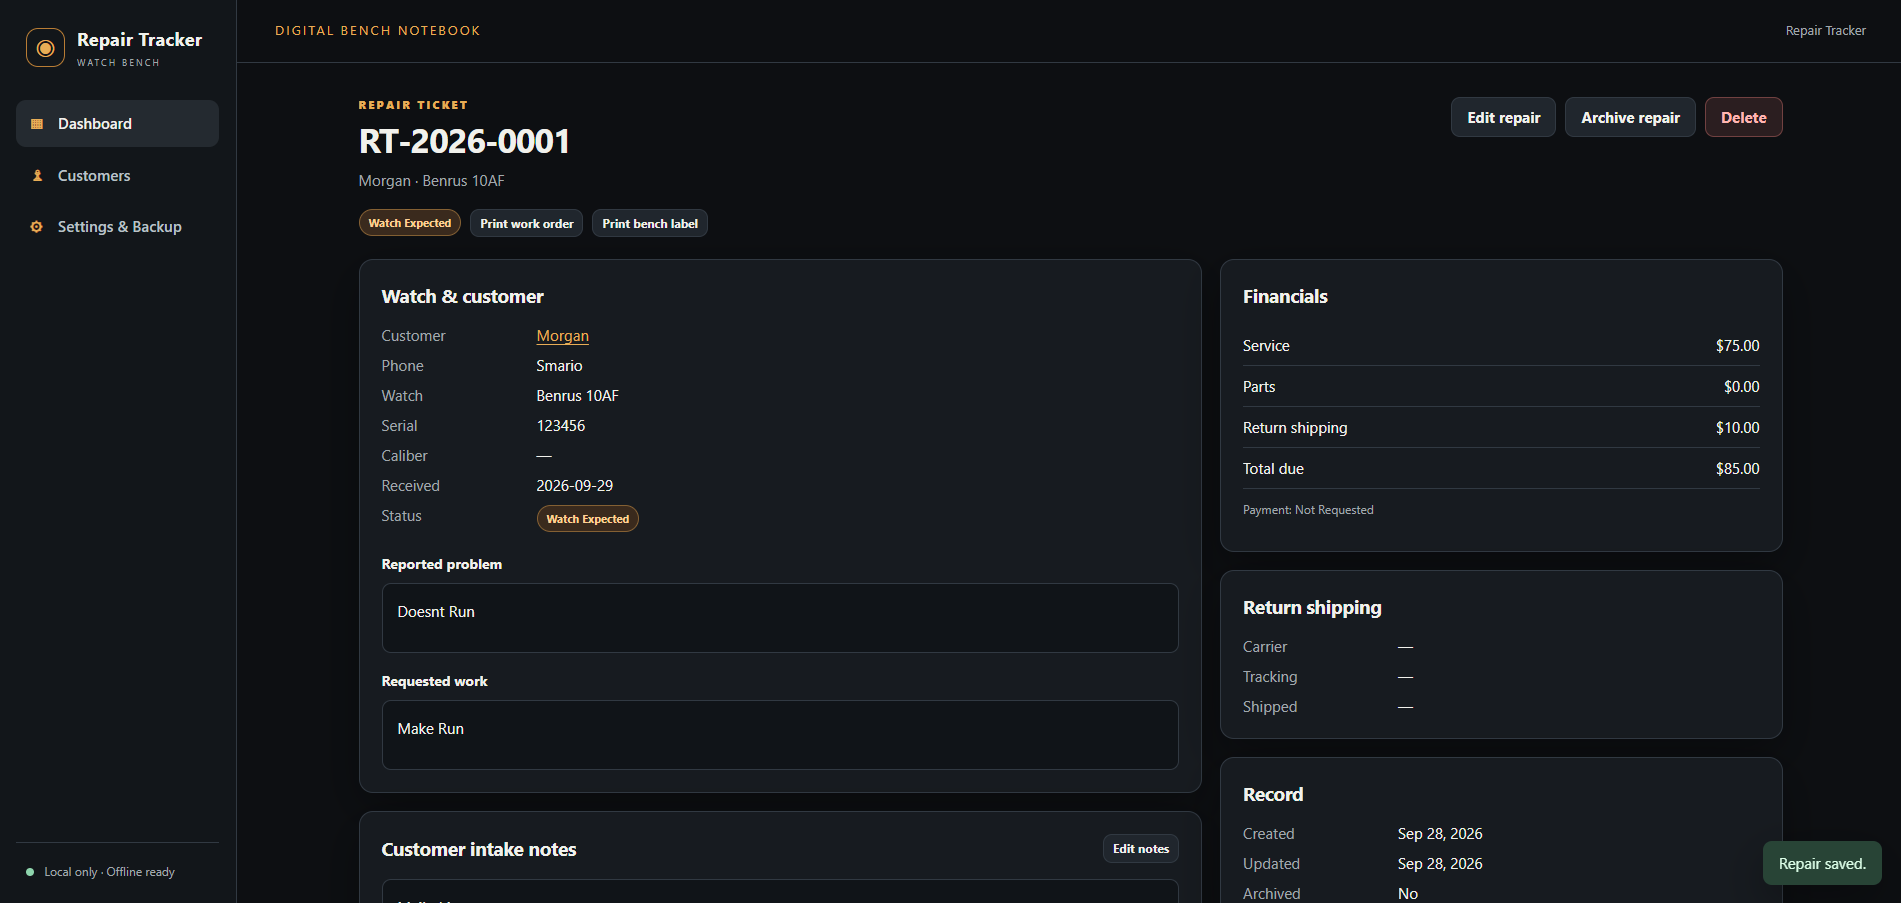1901x903 pixels.
Task: Click the received date 2026-09-29
Action: [575, 486]
